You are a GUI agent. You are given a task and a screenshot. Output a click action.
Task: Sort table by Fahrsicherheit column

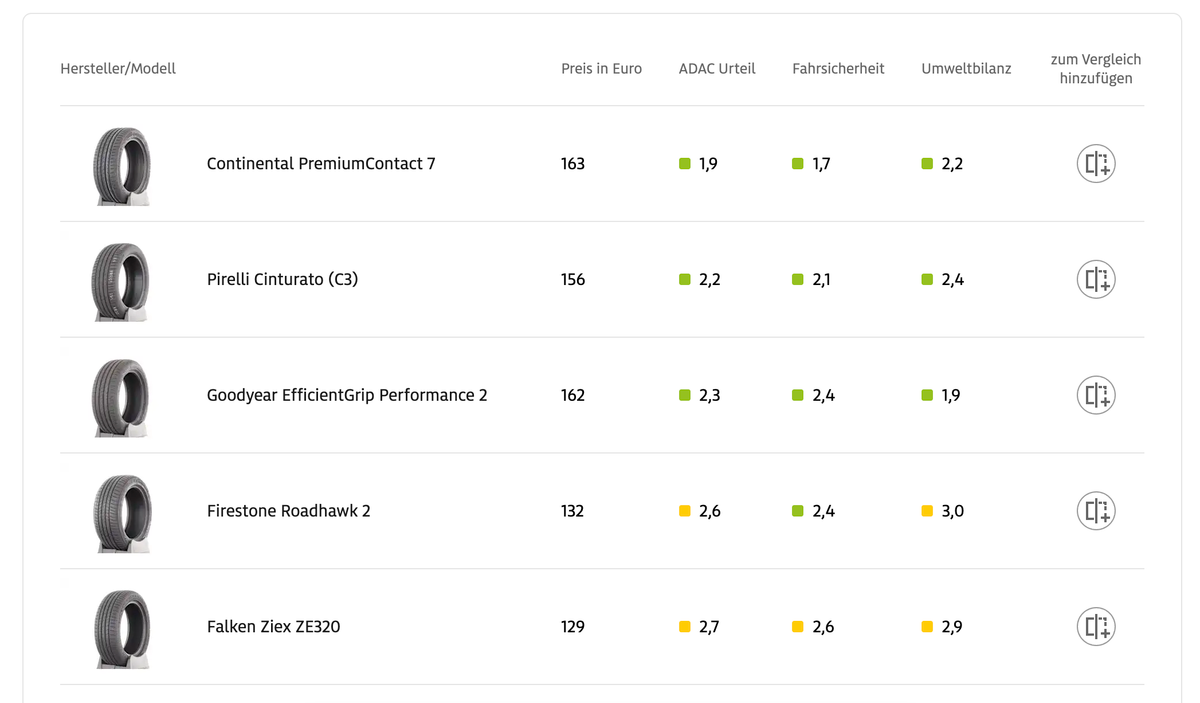(x=838, y=69)
